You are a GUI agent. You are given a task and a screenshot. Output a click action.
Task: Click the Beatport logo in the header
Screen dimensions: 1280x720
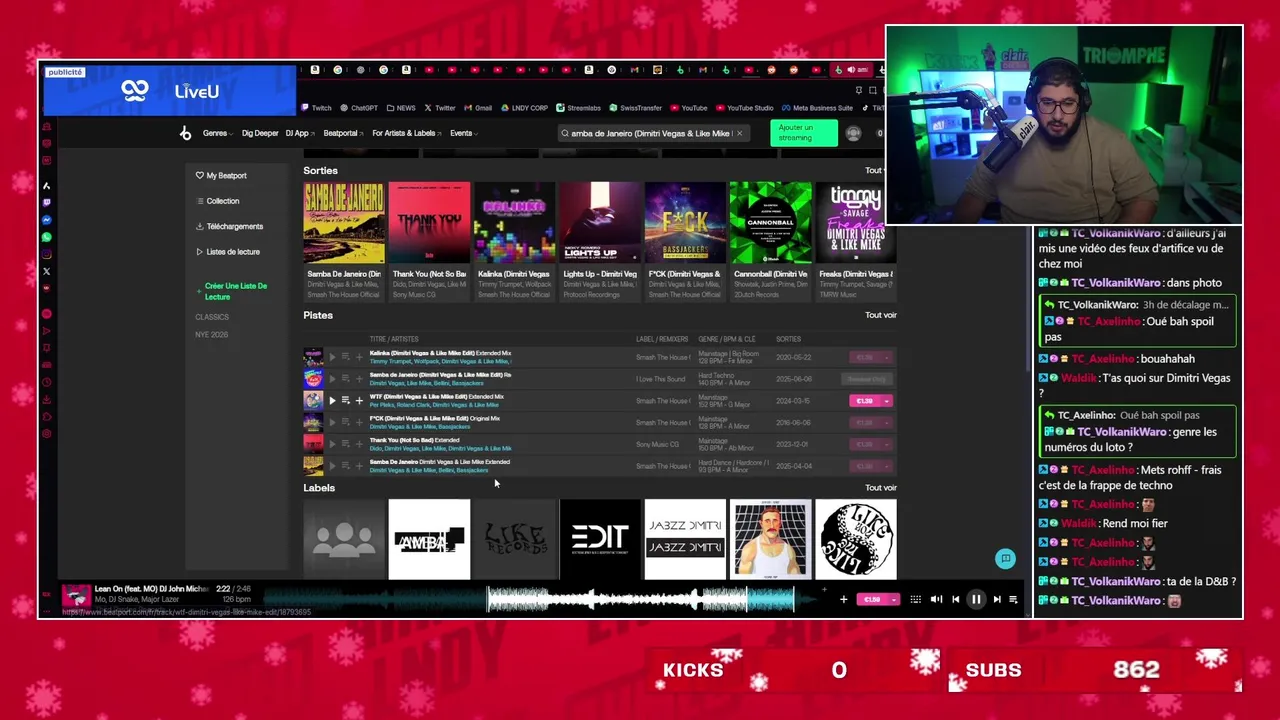tap(185, 133)
